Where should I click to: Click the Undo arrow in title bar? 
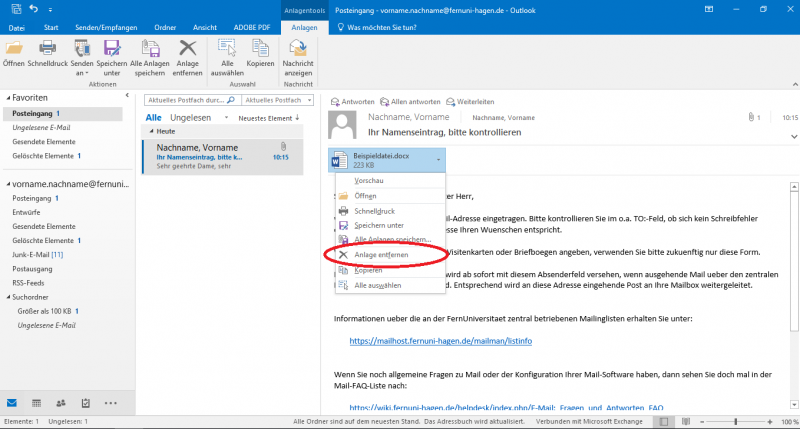[x=34, y=9]
